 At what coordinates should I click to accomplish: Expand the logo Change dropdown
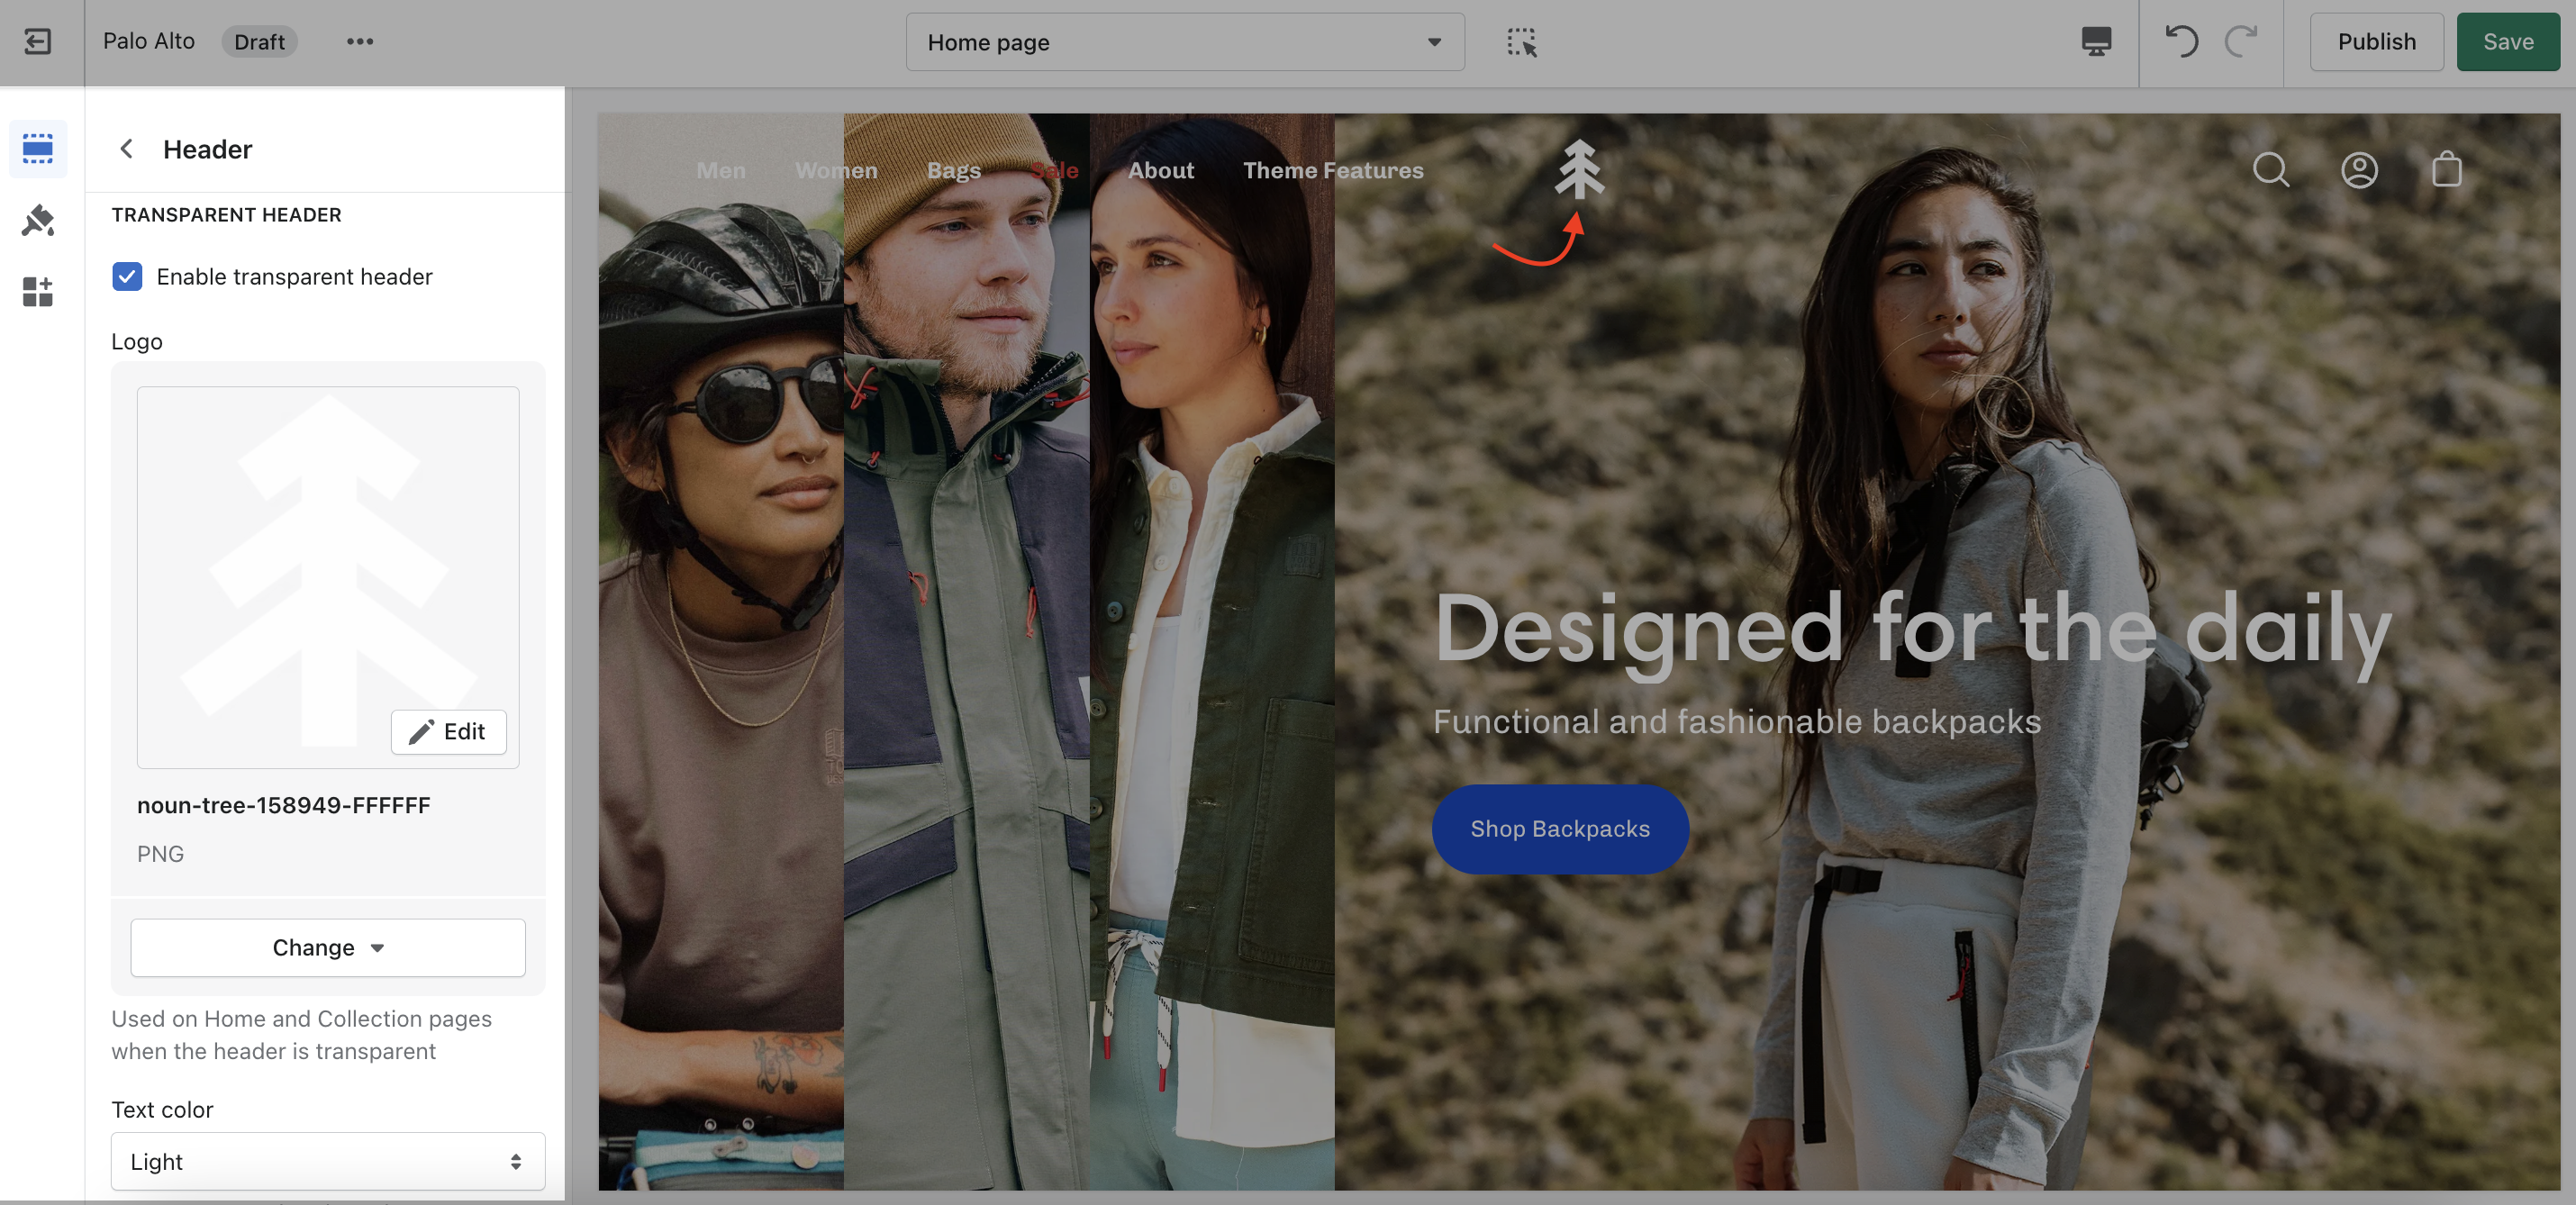click(x=328, y=947)
